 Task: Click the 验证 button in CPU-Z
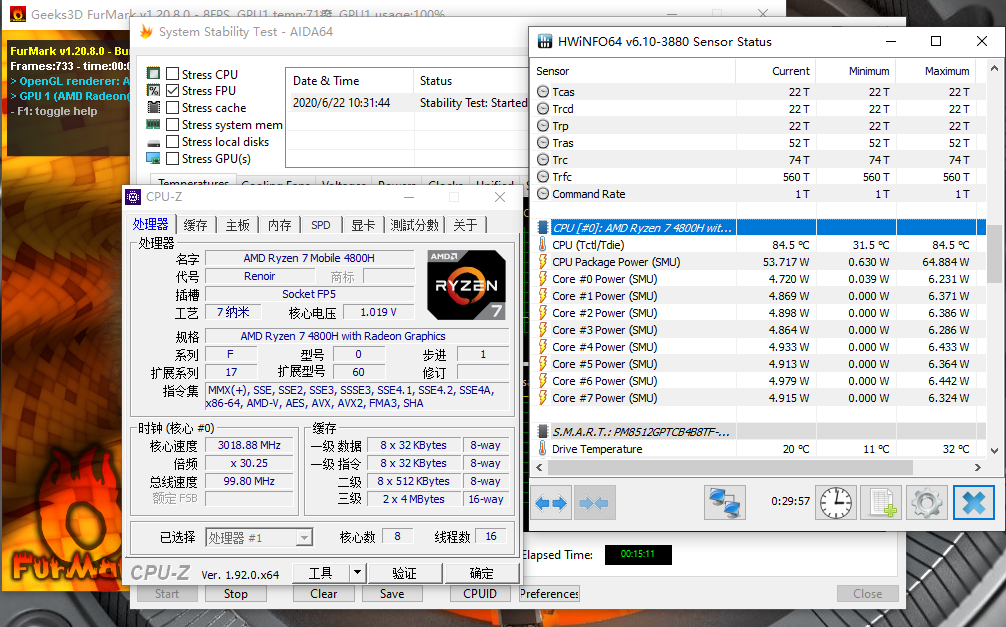[405, 572]
